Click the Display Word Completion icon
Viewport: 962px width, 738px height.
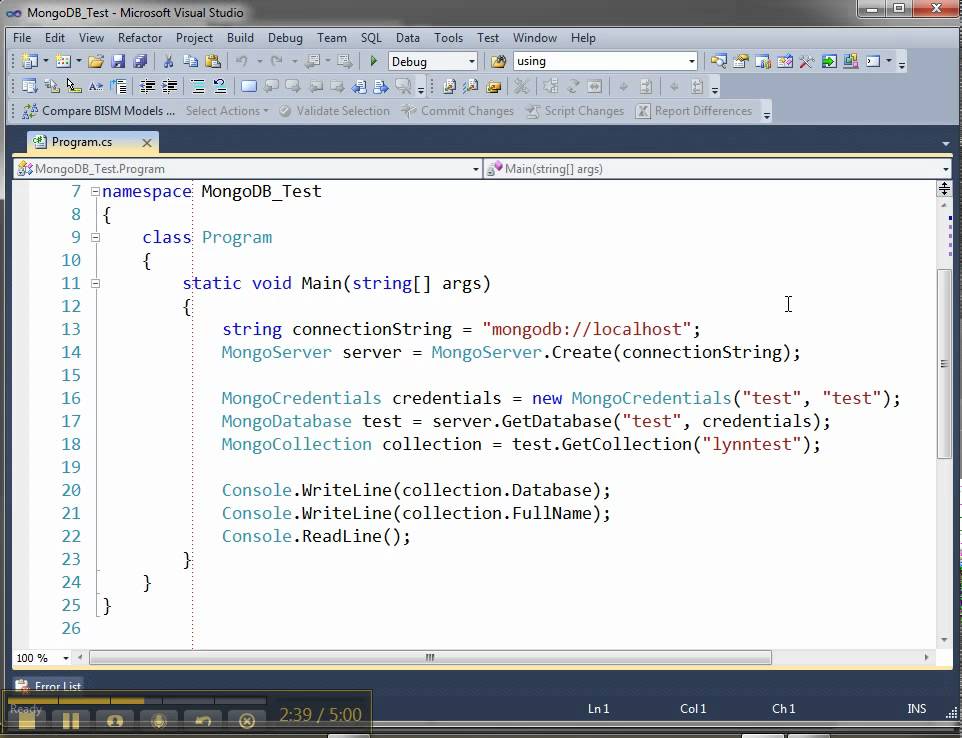point(96,86)
